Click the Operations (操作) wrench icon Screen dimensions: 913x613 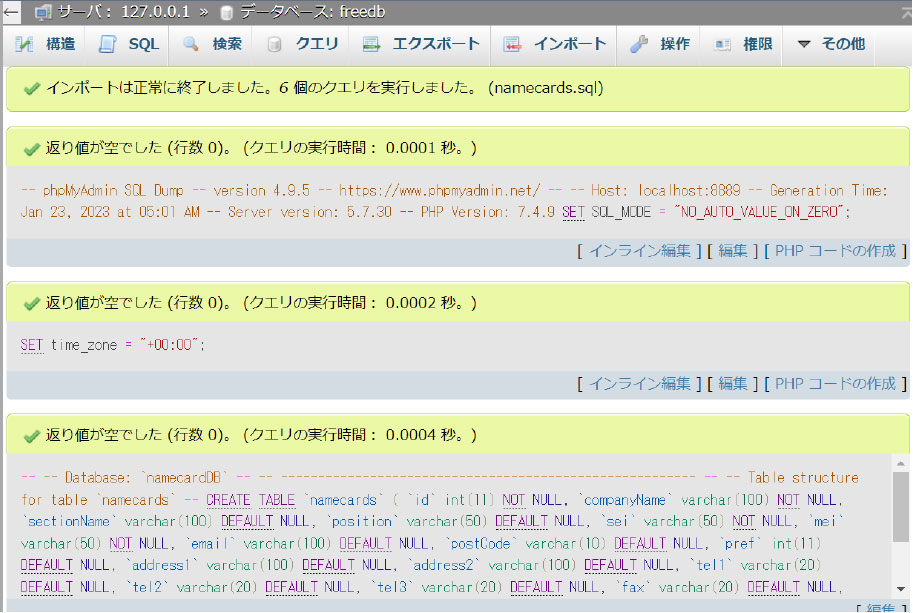point(639,44)
